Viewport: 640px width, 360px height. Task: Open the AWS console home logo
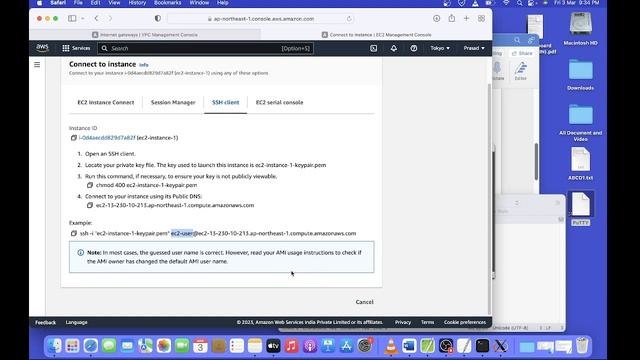tap(42, 48)
